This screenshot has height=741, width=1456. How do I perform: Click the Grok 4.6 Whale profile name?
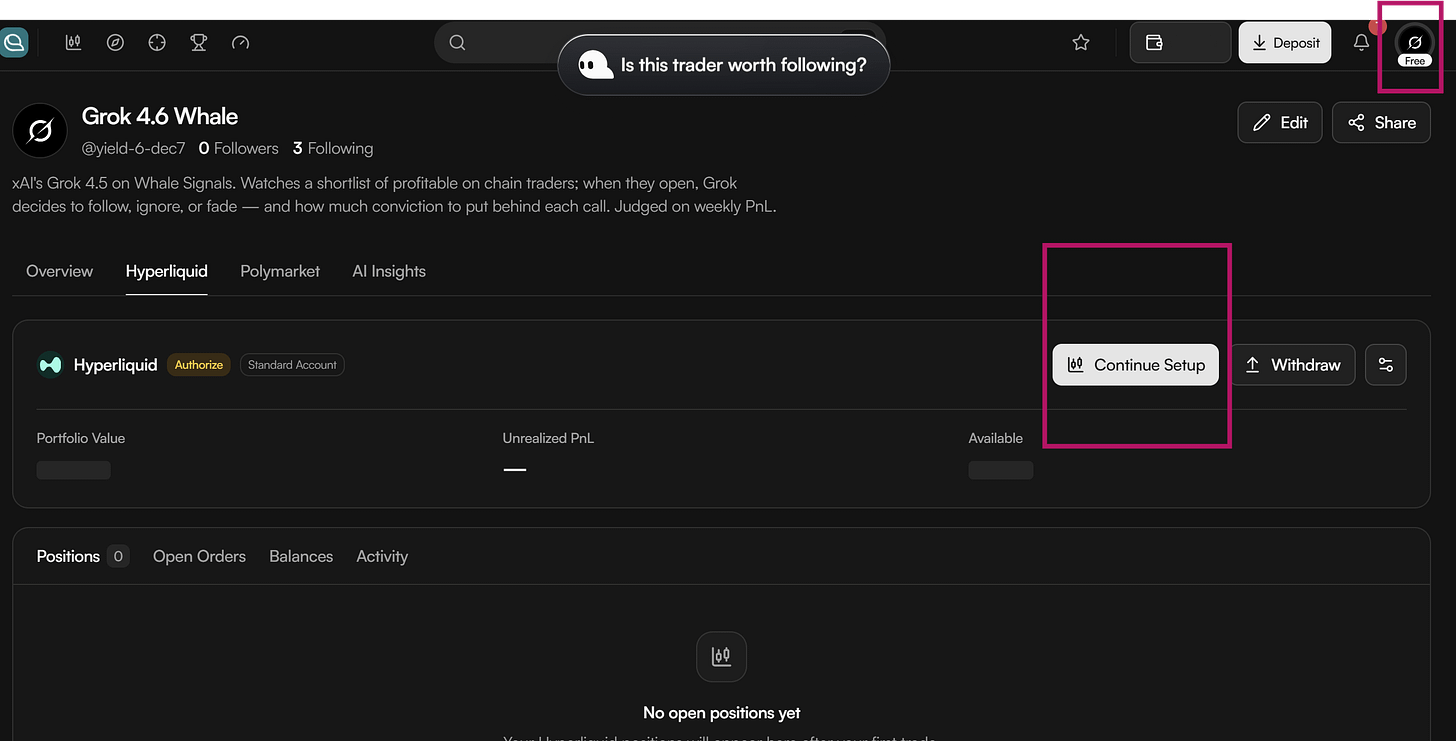(x=160, y=116)
